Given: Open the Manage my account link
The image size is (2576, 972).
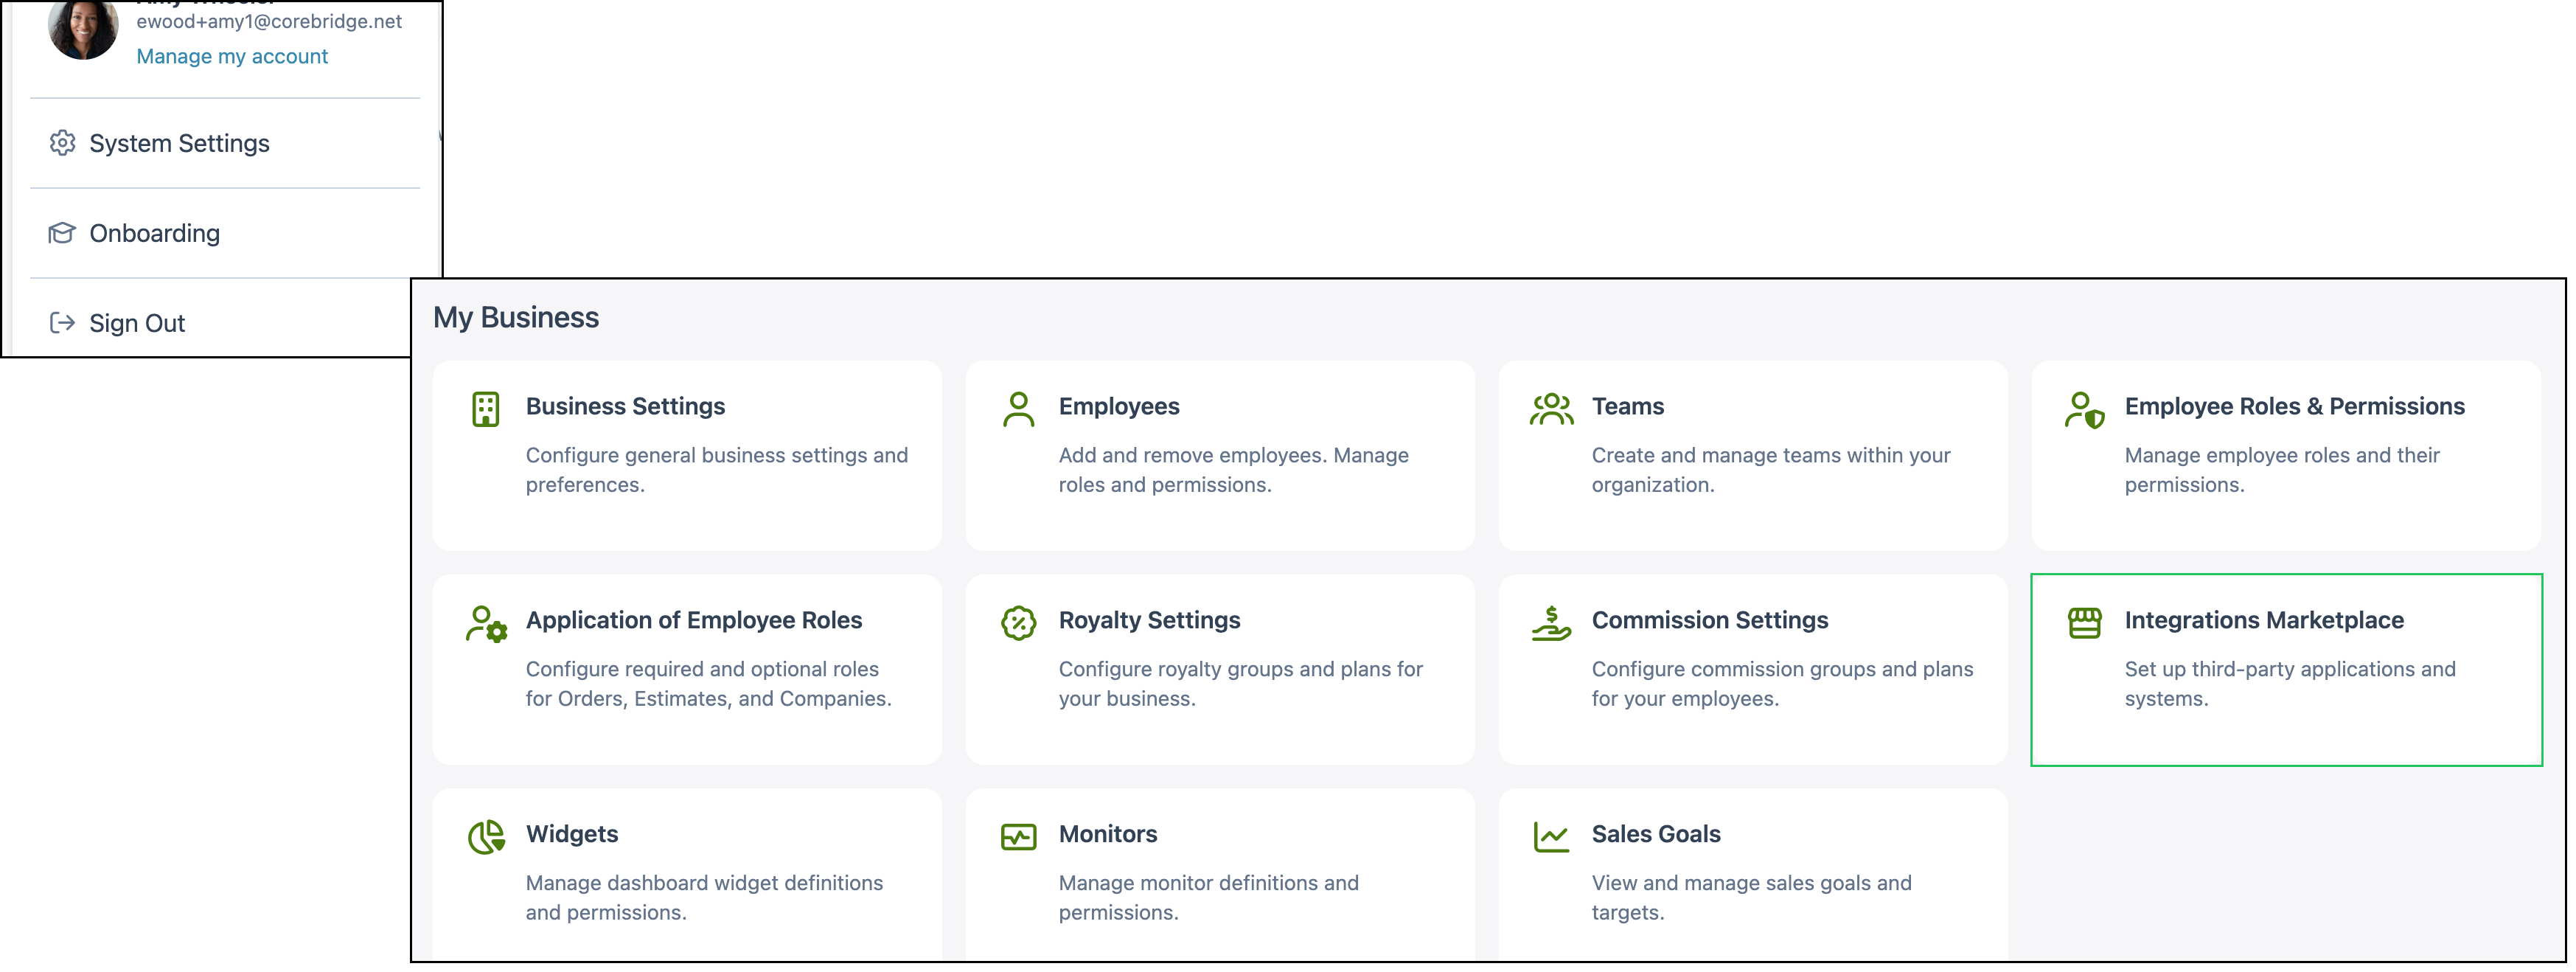Looking at the screenshot, I should [232, 56].
